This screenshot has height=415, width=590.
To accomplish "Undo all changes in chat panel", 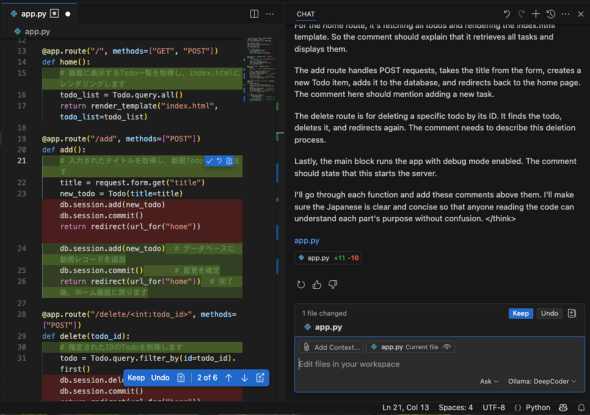I will 549,313.
